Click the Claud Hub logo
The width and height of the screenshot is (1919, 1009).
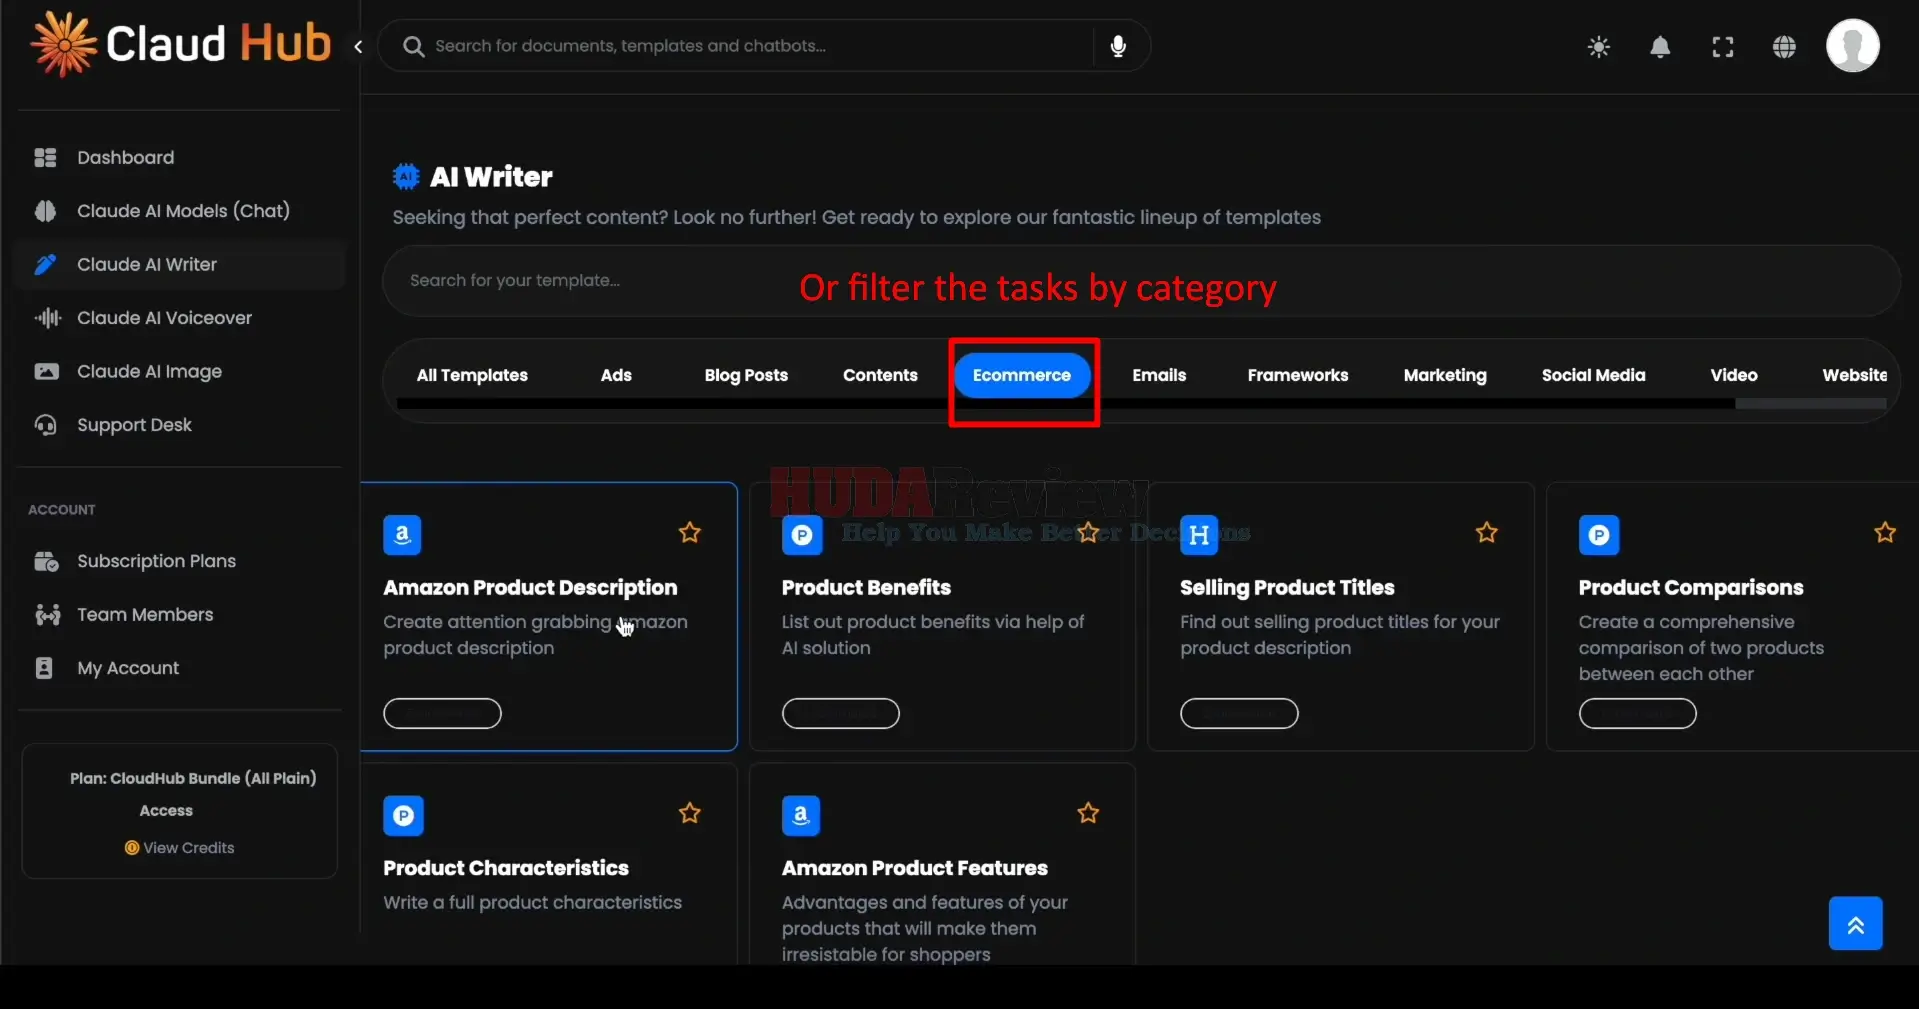point(181,44)
